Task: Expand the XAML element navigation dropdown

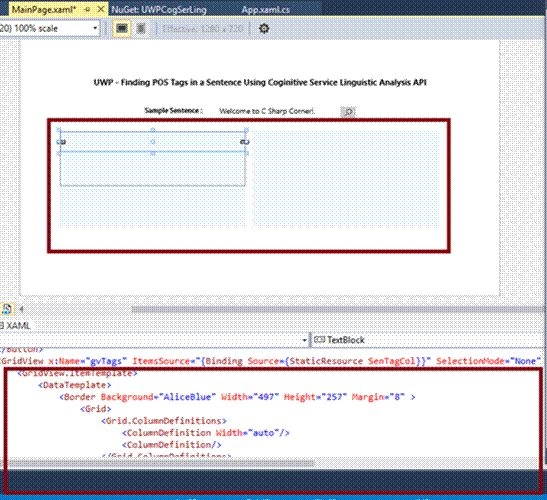Action: click(x=153, y=339)
